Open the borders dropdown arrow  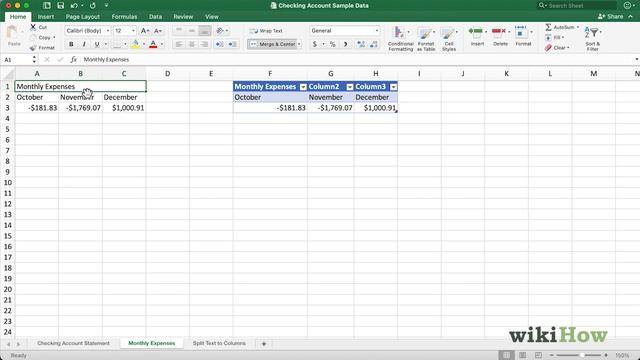click(x=125, y=44)
